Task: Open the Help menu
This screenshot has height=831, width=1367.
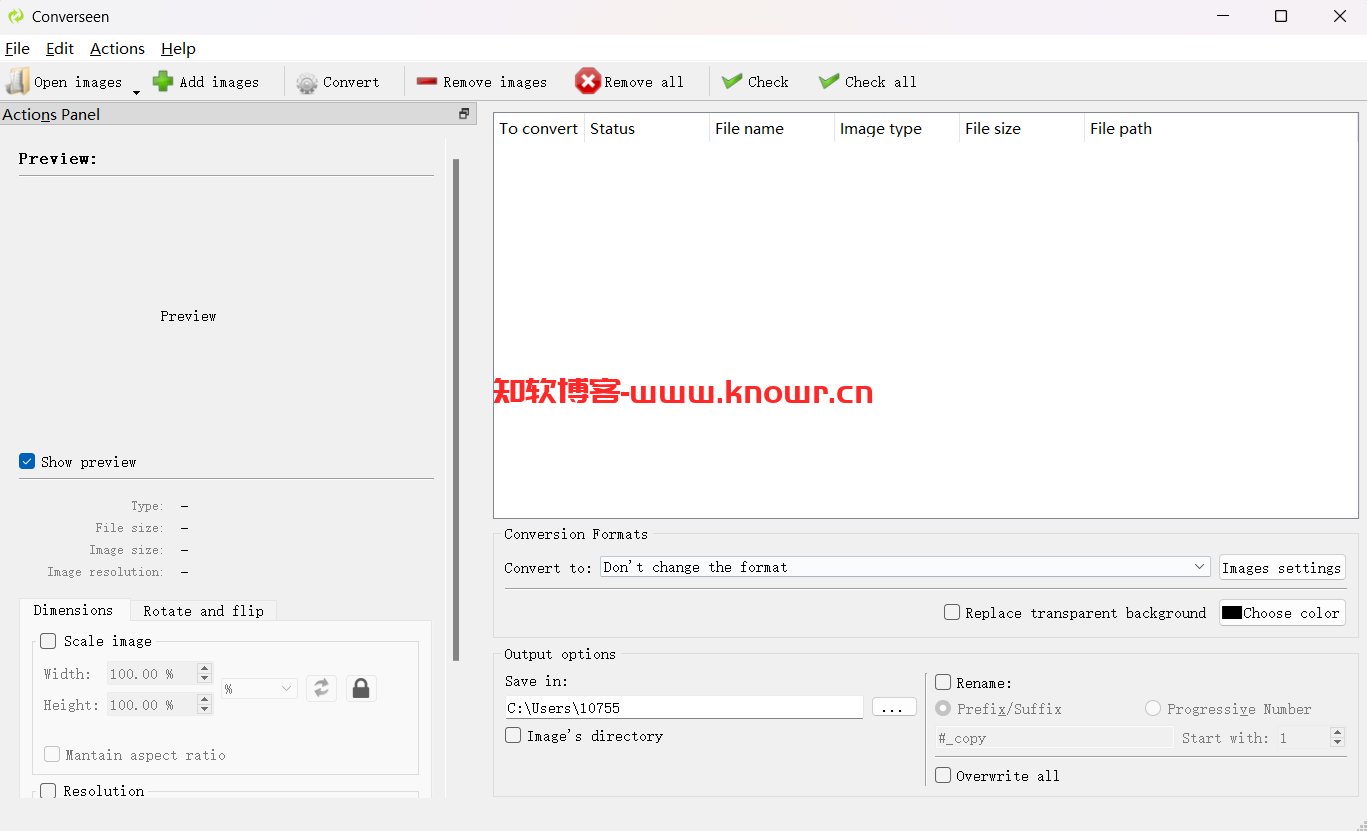Action: click(x=178, y=48)
